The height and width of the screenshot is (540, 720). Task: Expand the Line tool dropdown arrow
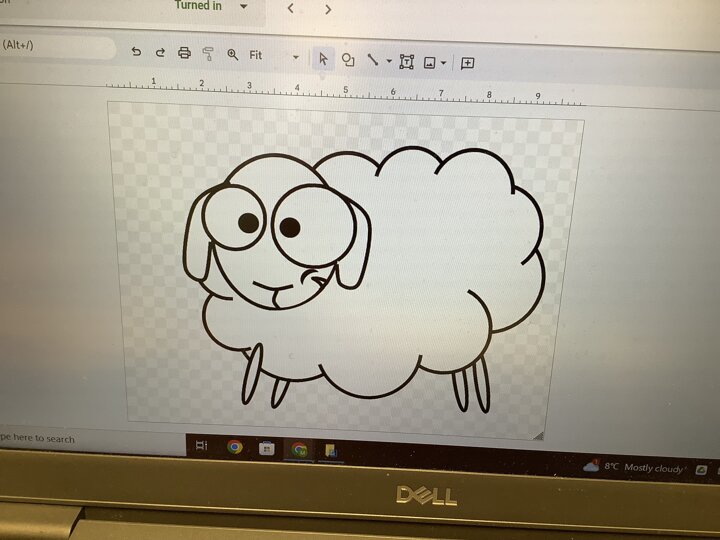(389, 61)
